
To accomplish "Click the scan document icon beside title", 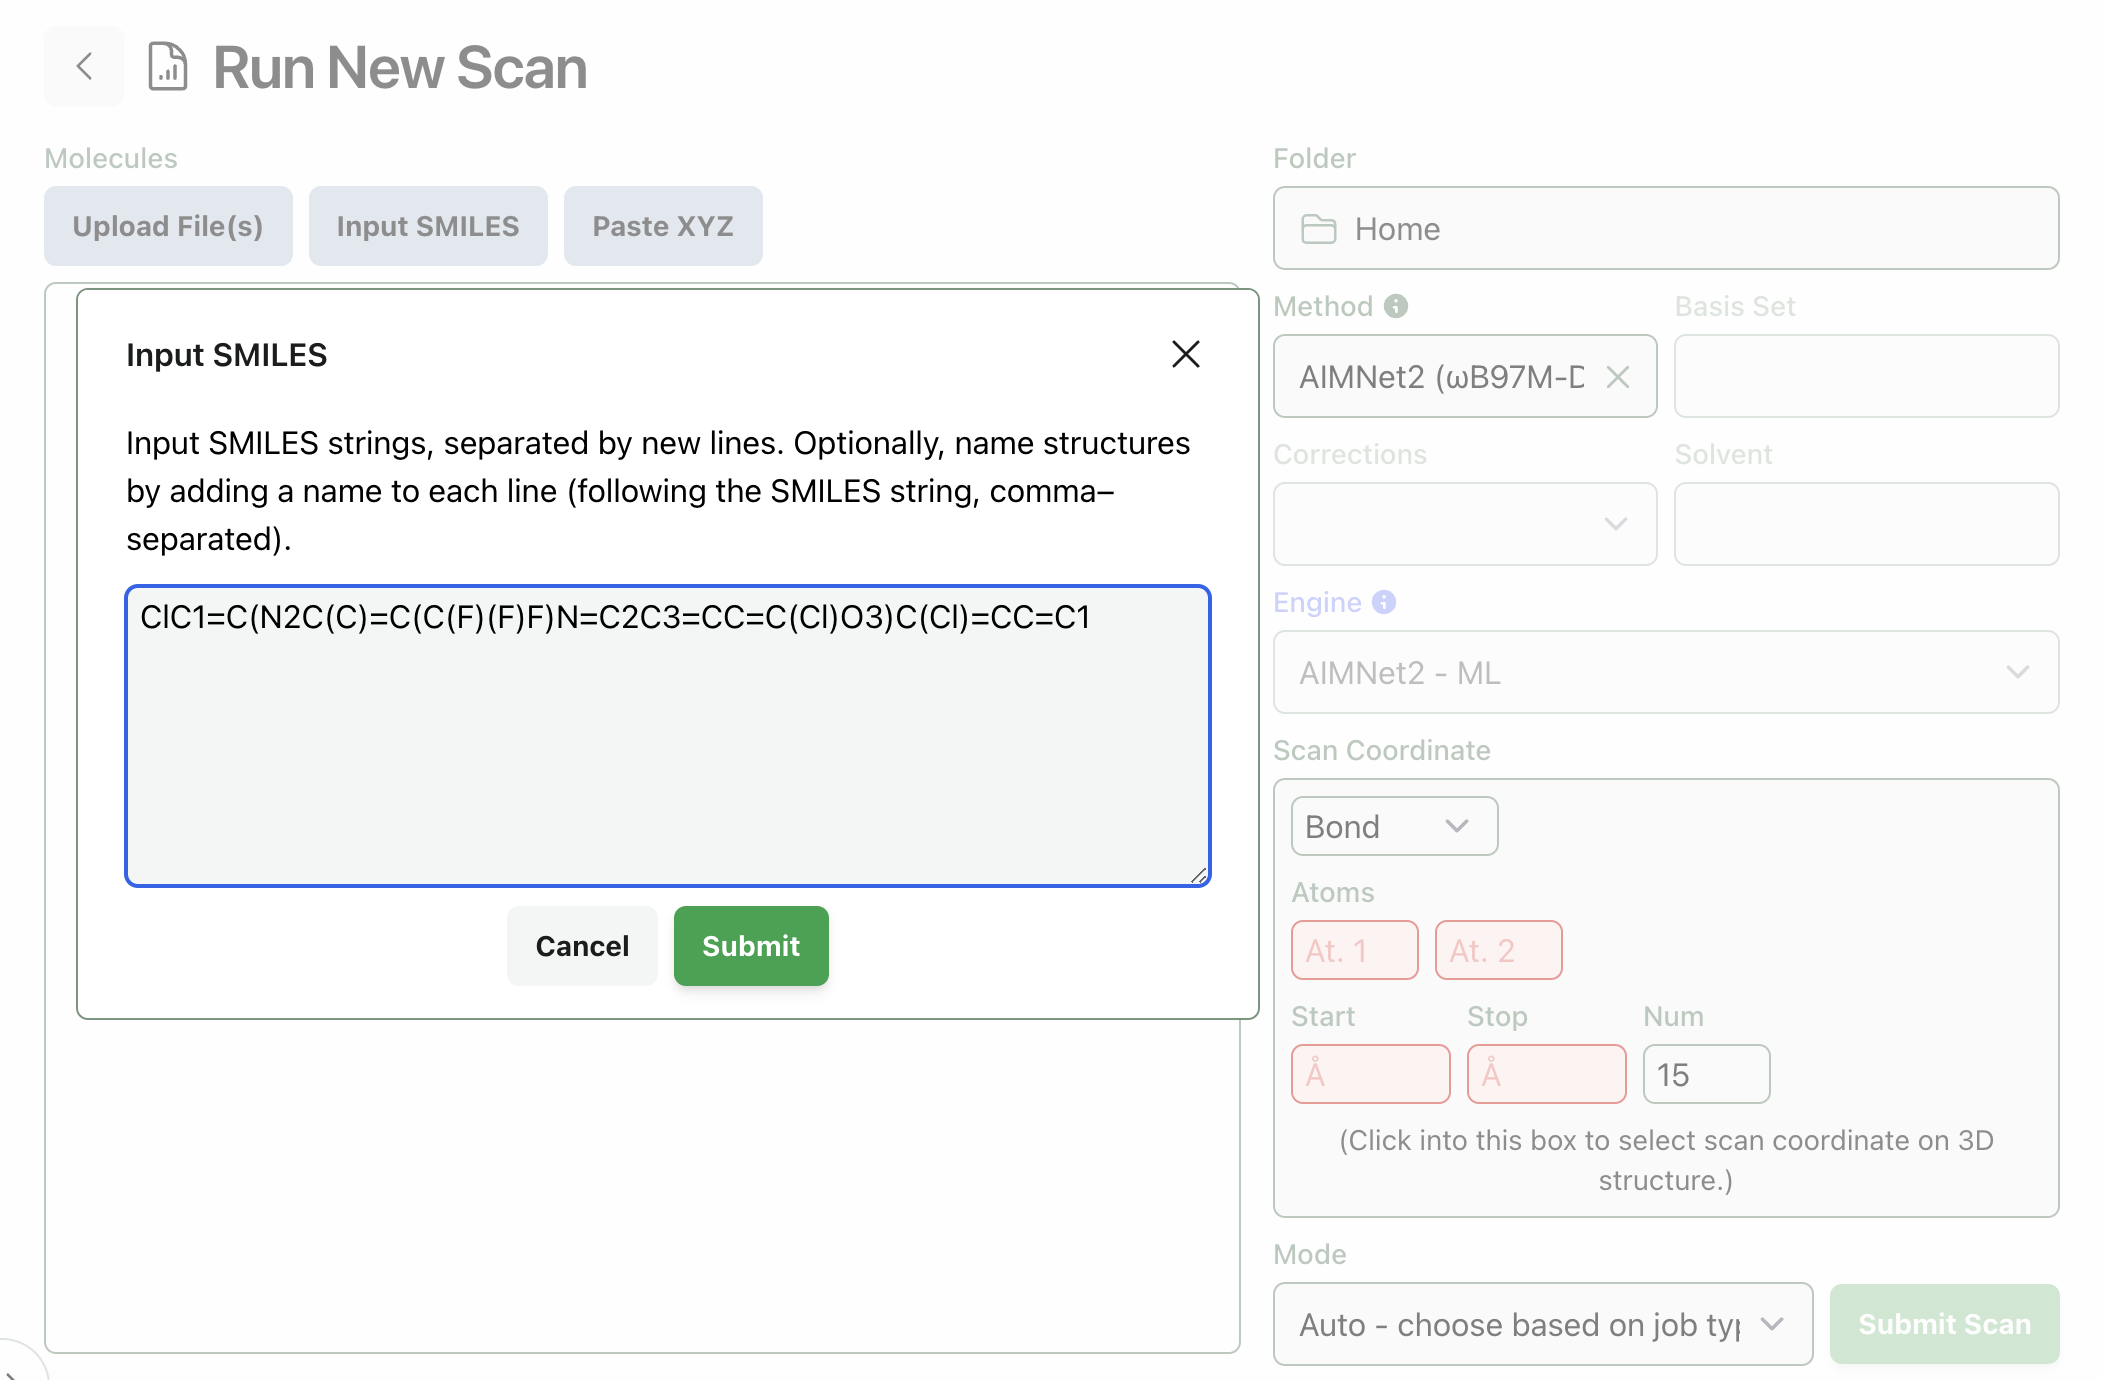I will pos(168,67).
